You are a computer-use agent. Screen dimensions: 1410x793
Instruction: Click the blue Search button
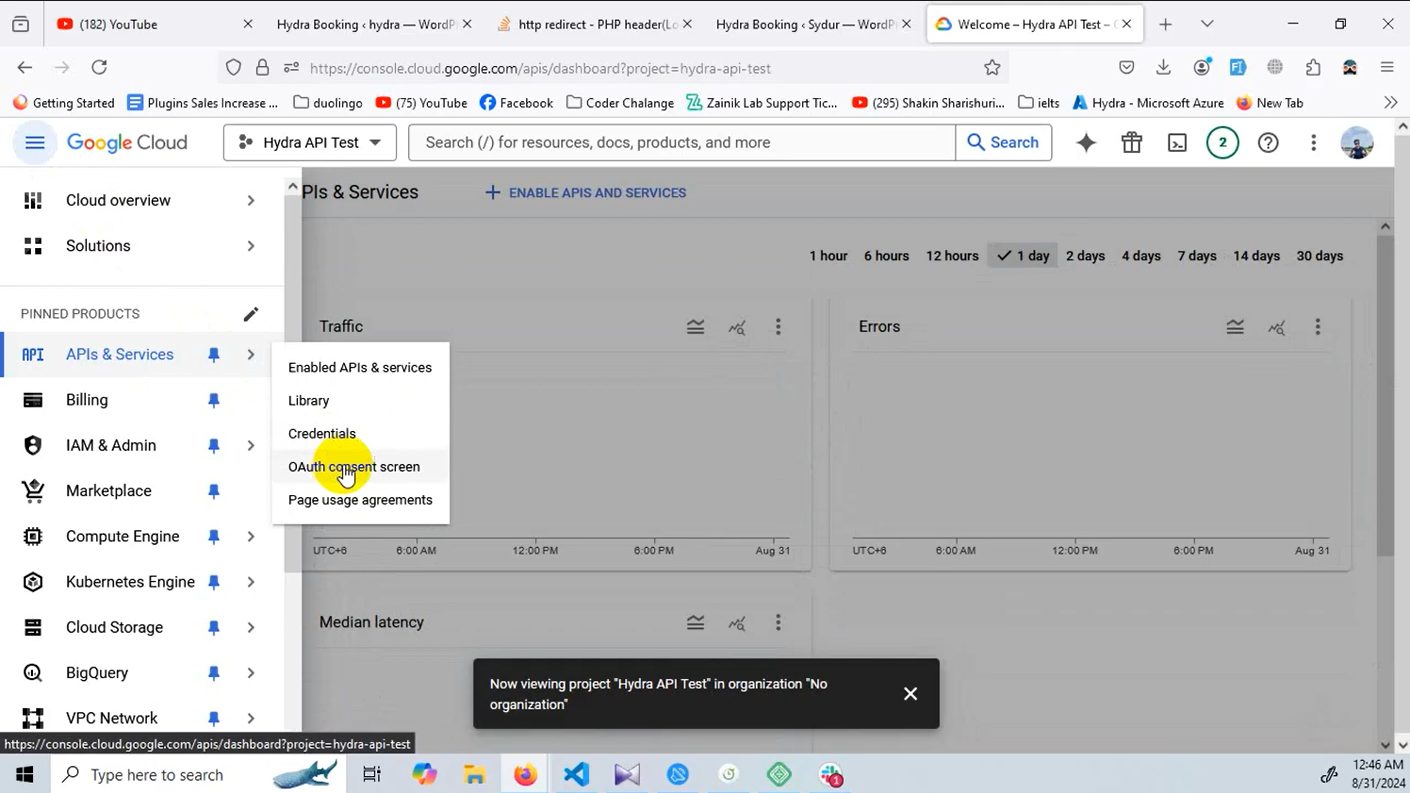tap(1003, 143)
